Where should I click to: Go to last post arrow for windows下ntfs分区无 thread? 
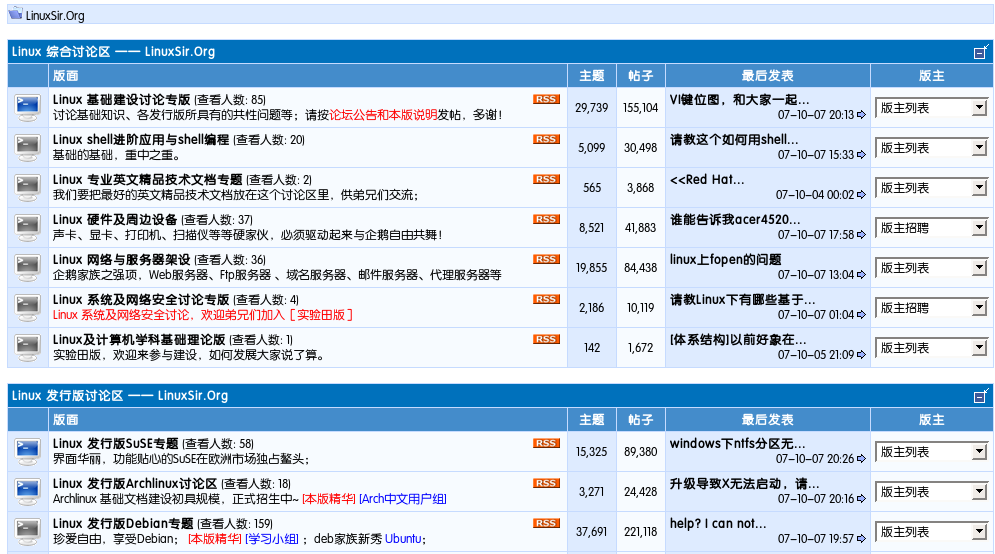(861, 459)
